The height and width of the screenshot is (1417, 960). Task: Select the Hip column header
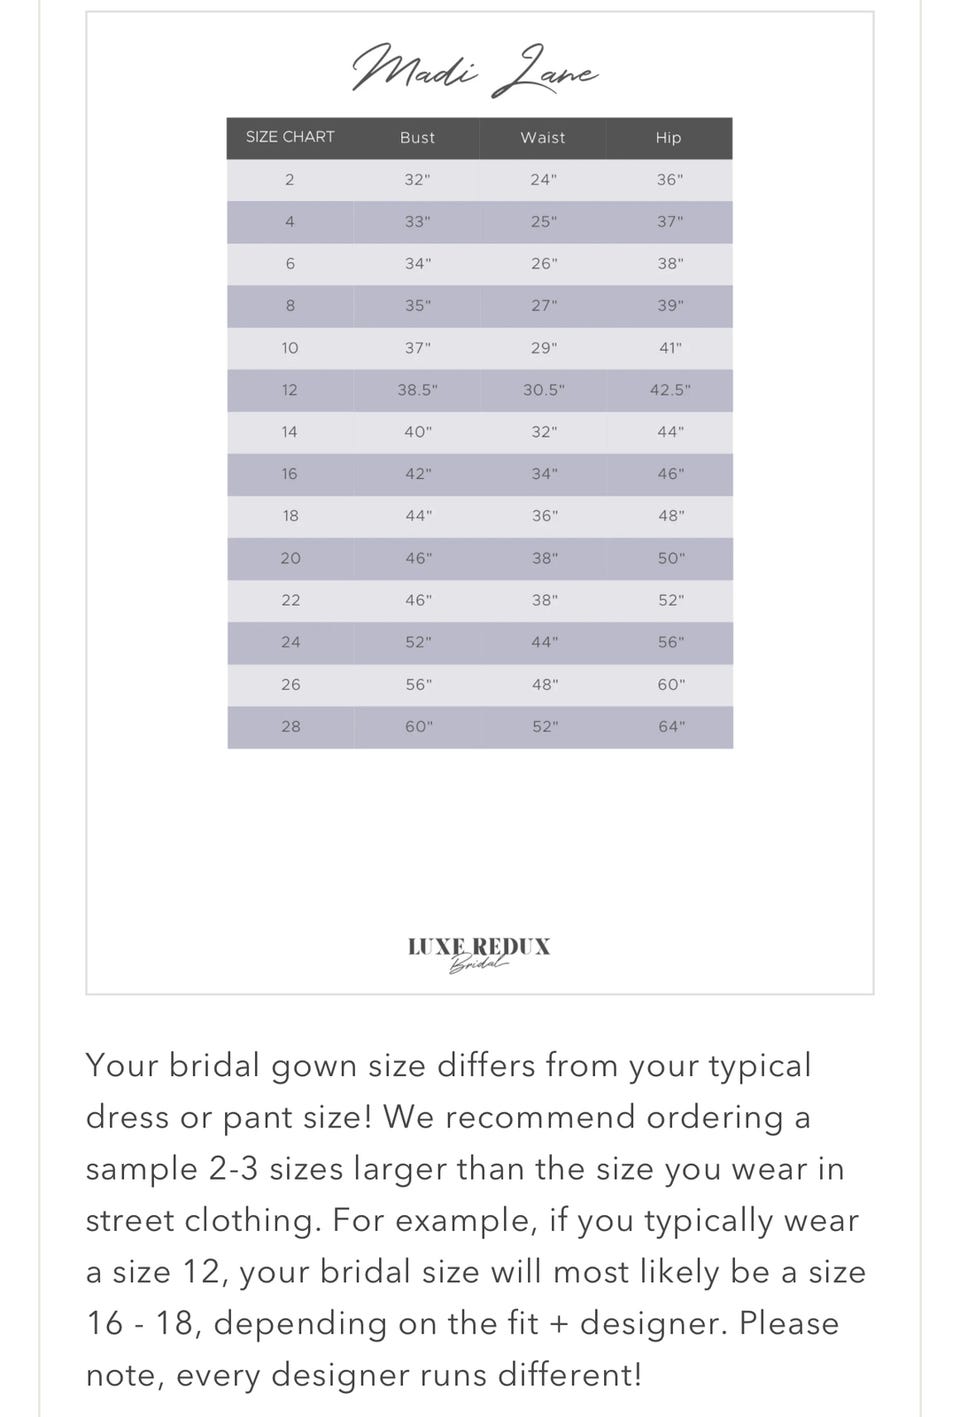(x=669, y=138)
